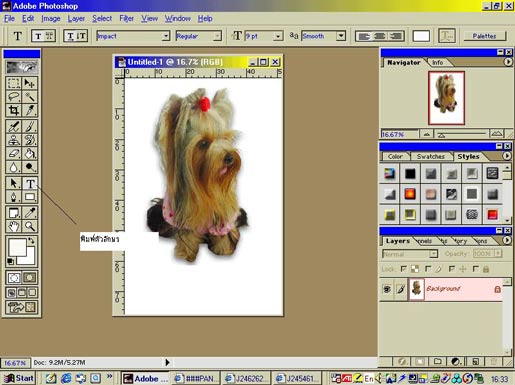Hide the Background layer eye icon
Screen dimensions: 515x385
point(387,289)
